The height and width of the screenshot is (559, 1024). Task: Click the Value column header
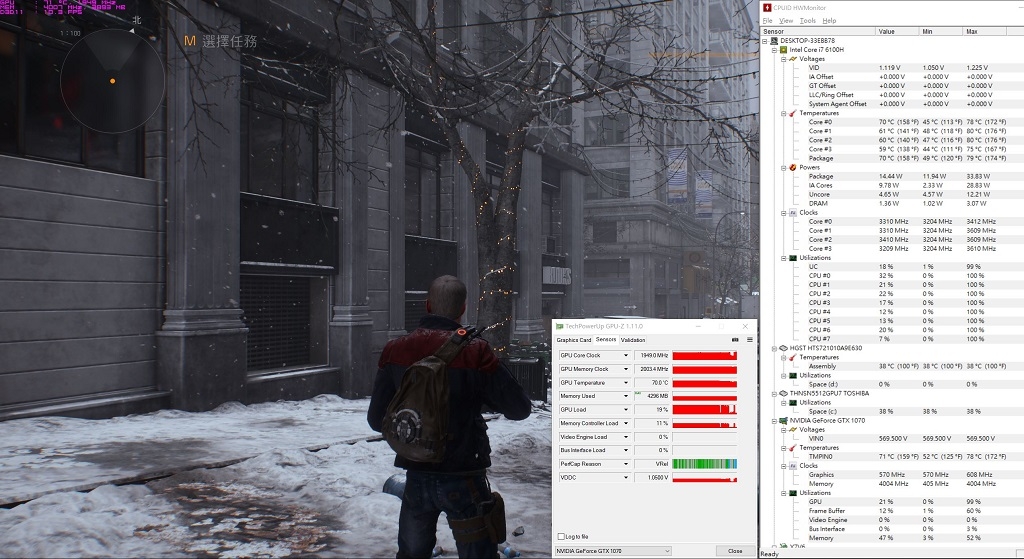pos(897,31)
